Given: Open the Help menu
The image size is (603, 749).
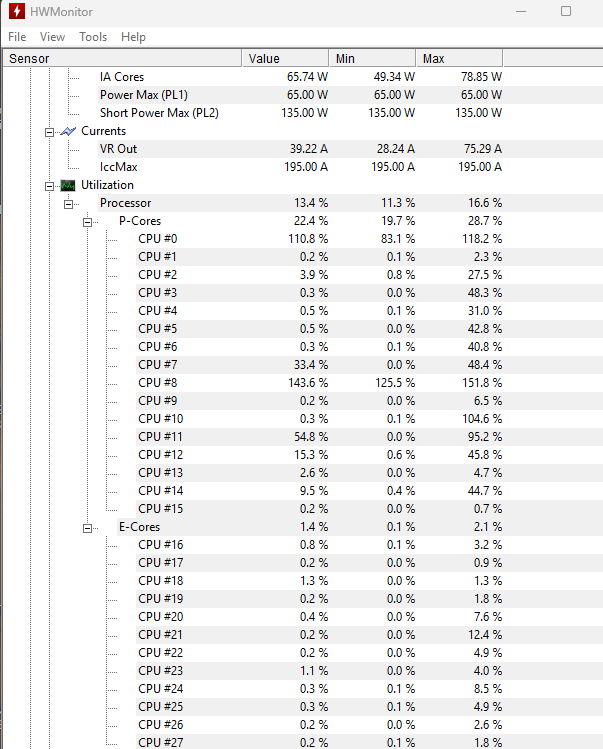Looking at the screenshot, I should coord(133,37).
